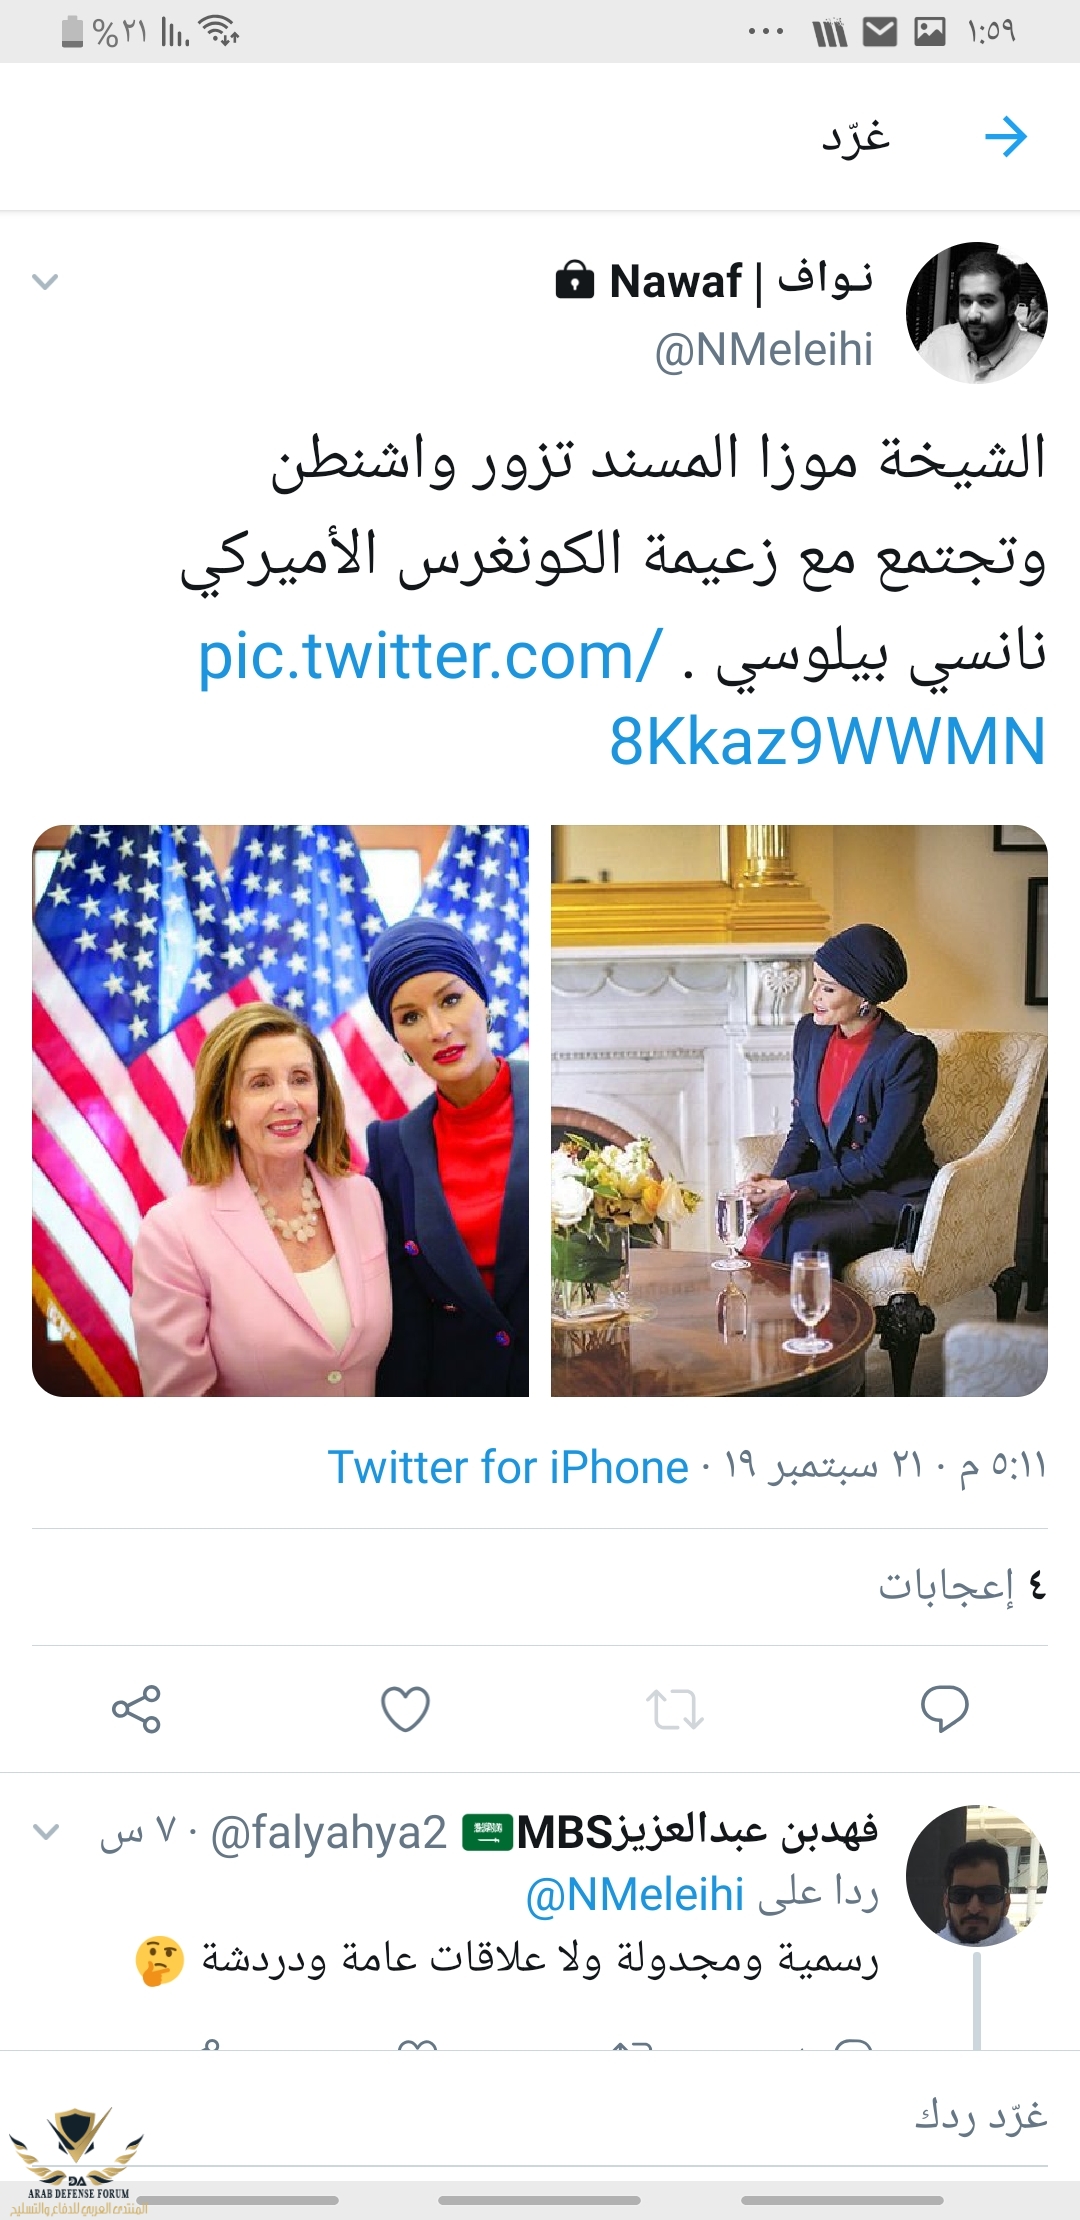Open falyahya2's profile avatar
This screenshot has height=2220, width=1080.
point(977,1875)
